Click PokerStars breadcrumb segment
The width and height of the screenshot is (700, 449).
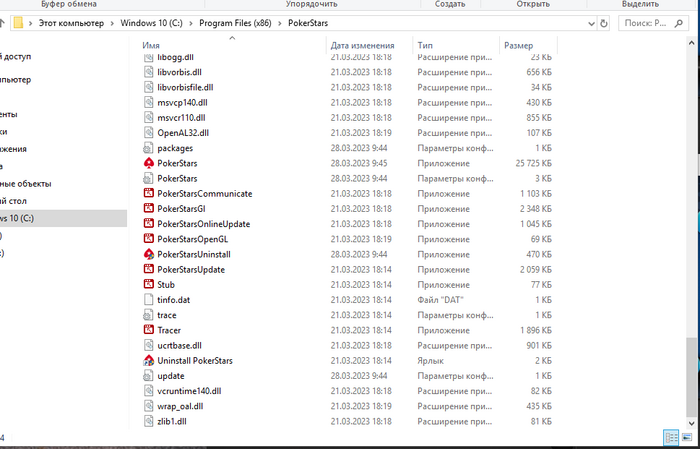[308, 23]
